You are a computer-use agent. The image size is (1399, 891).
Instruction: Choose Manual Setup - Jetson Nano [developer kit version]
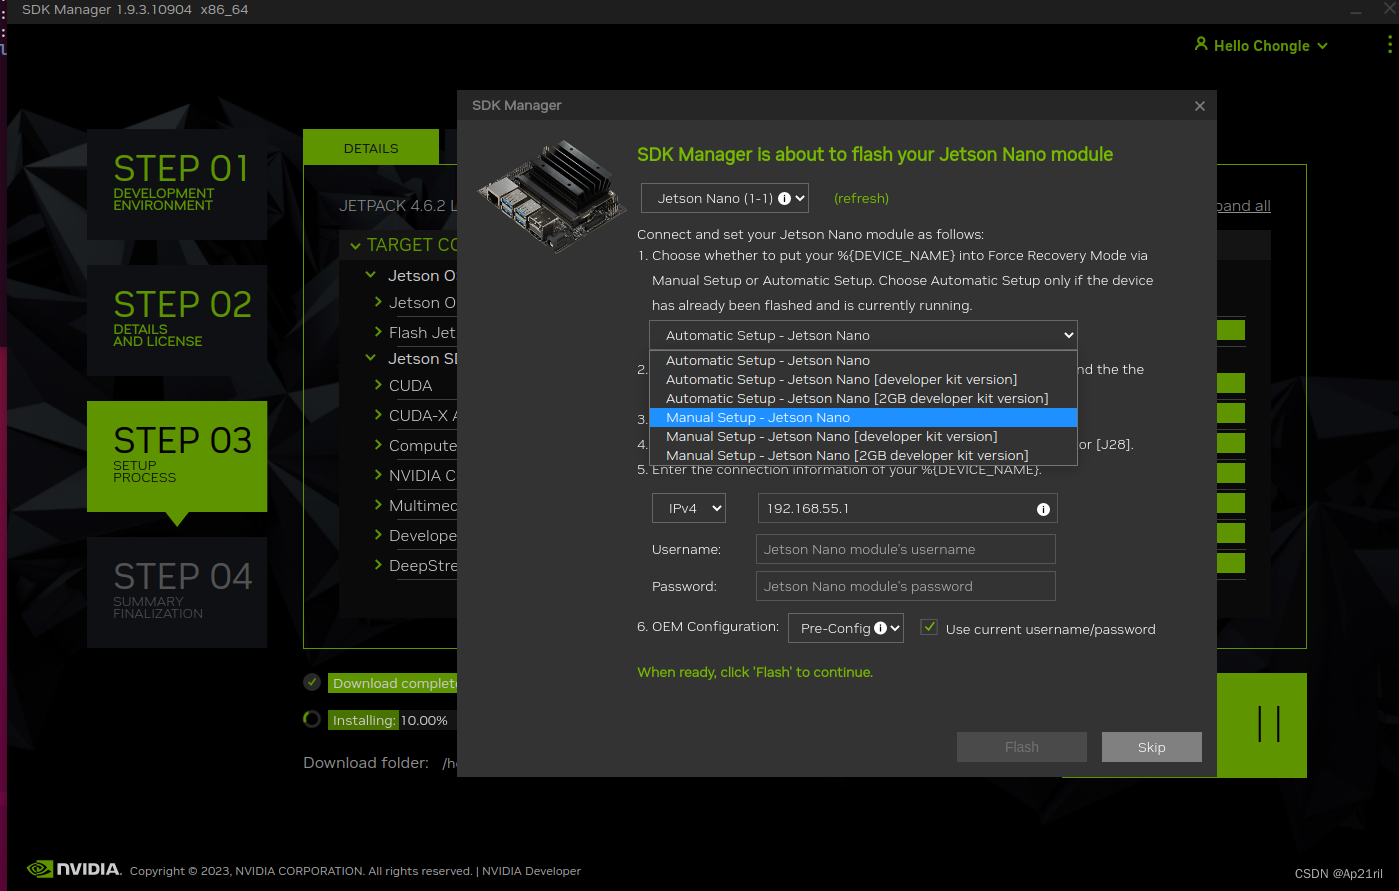pyautogui.click(x=863, y=436)
